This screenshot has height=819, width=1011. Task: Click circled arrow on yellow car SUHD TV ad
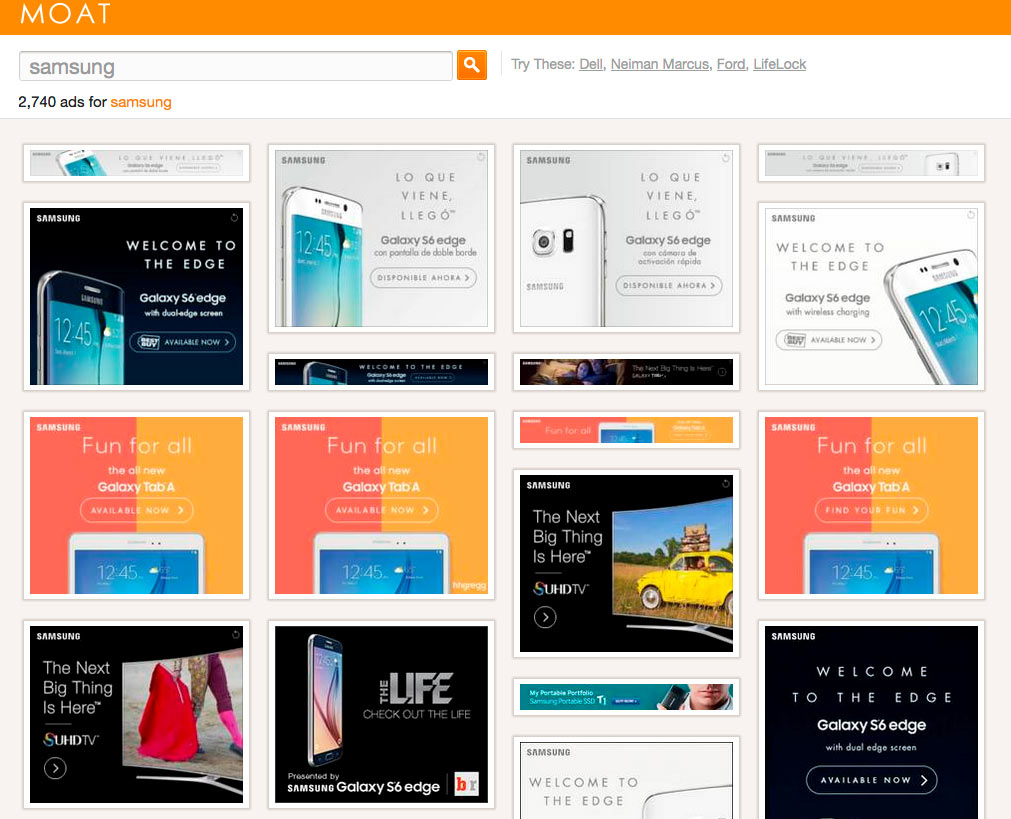(545, 617)
